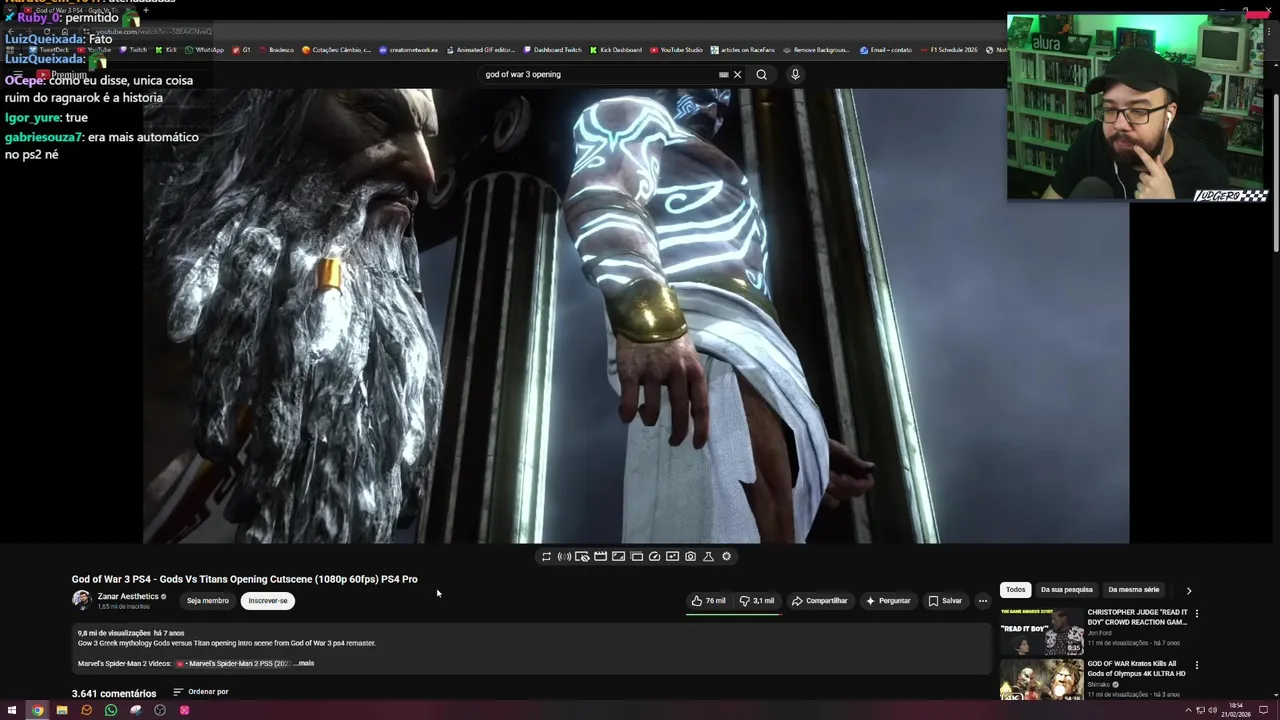Viewport: 1280px width, 720px height.
Task: Show more filter chips with right chevron
Action: 1189,591
